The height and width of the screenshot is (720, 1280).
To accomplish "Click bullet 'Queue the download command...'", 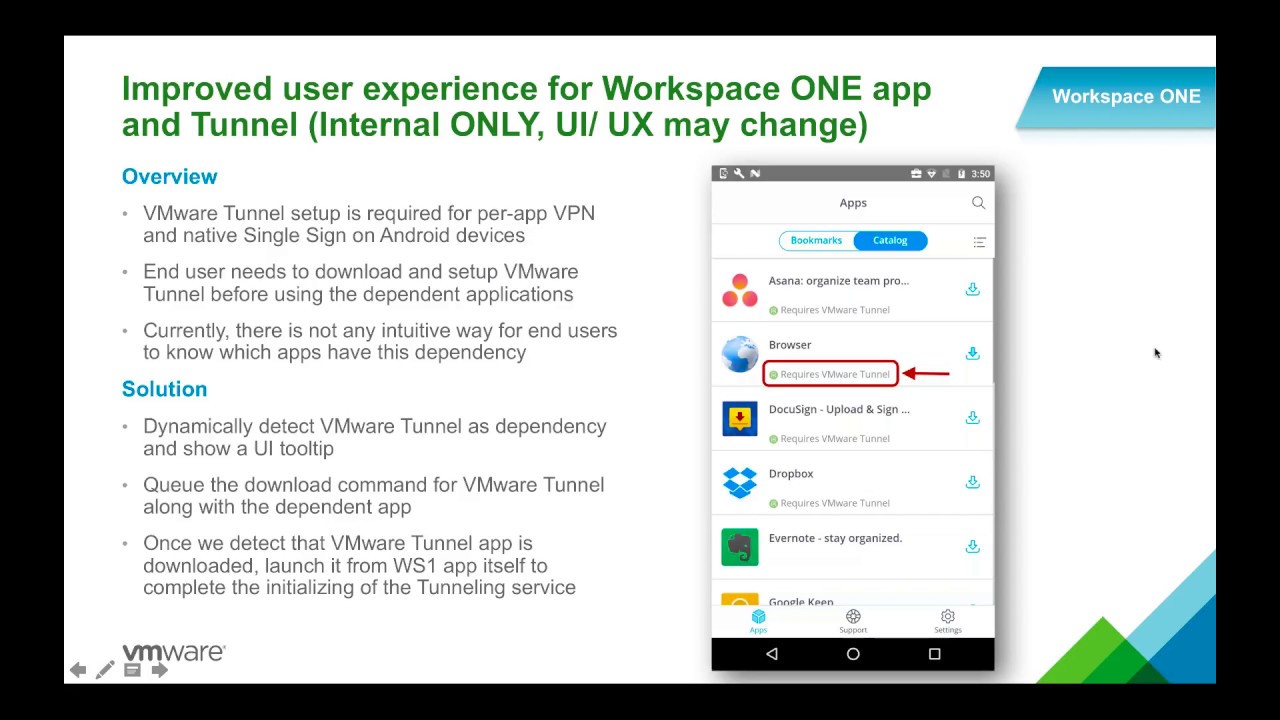I will [374, 496].
